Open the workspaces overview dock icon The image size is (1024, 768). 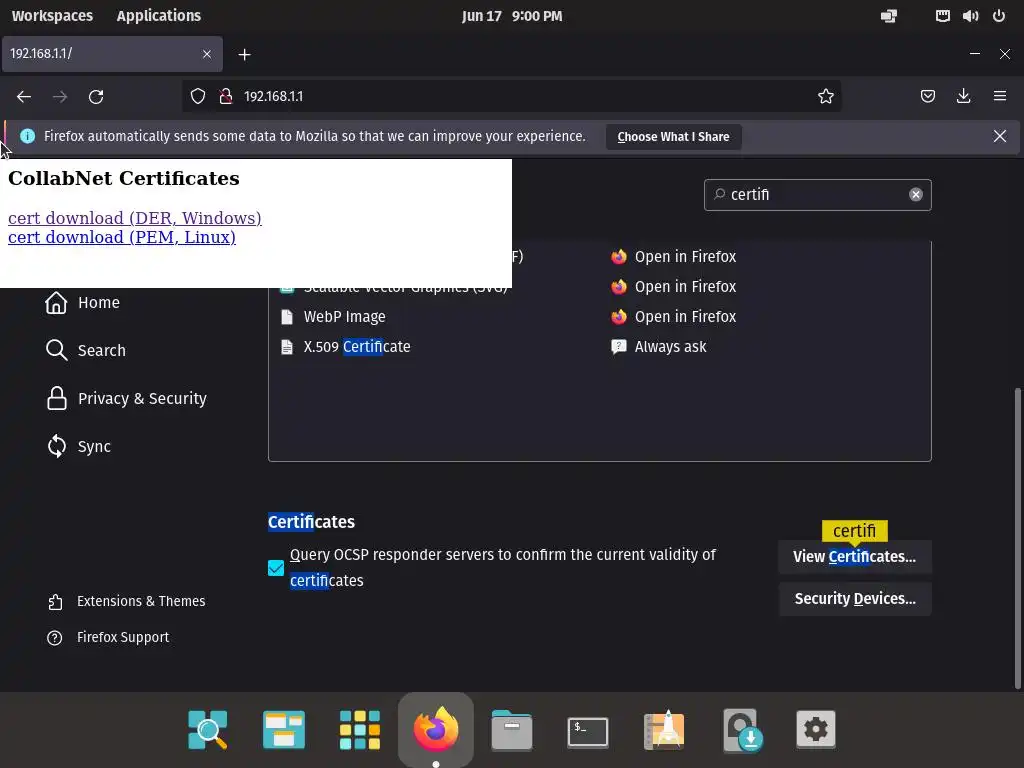[x=283, y=729]
